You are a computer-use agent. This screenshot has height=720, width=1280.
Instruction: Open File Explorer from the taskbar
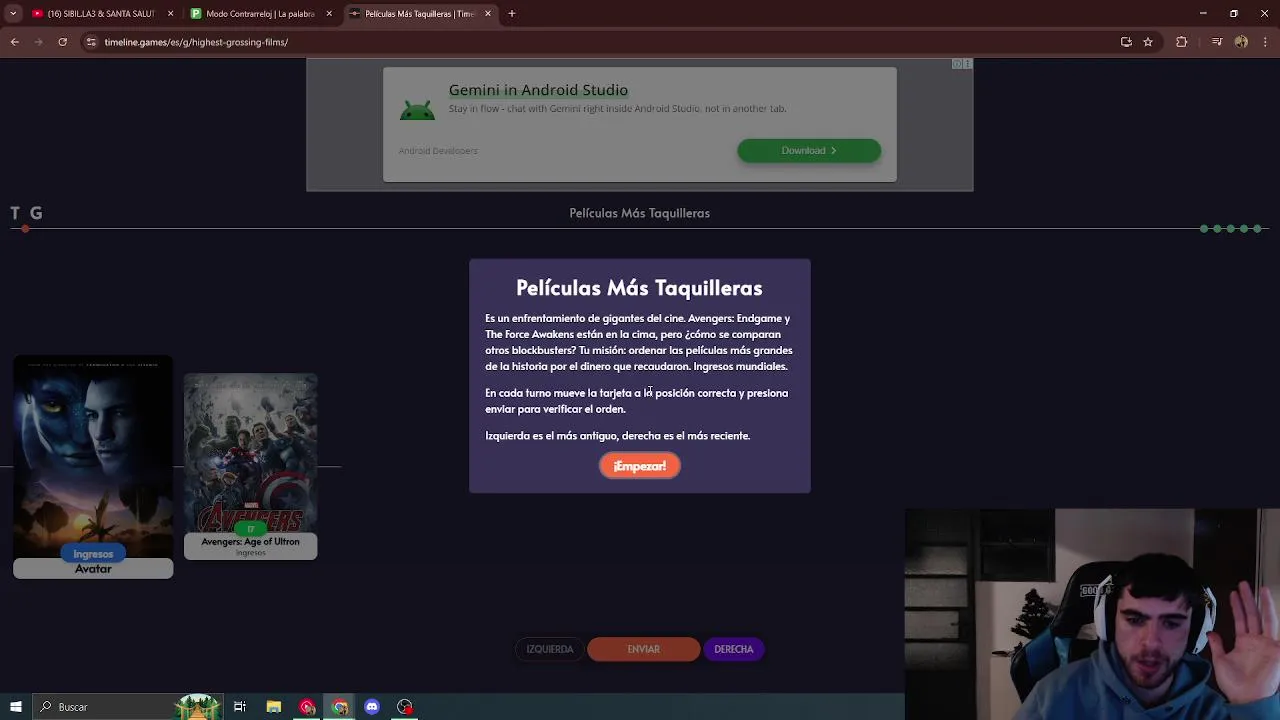pos(273,707)
